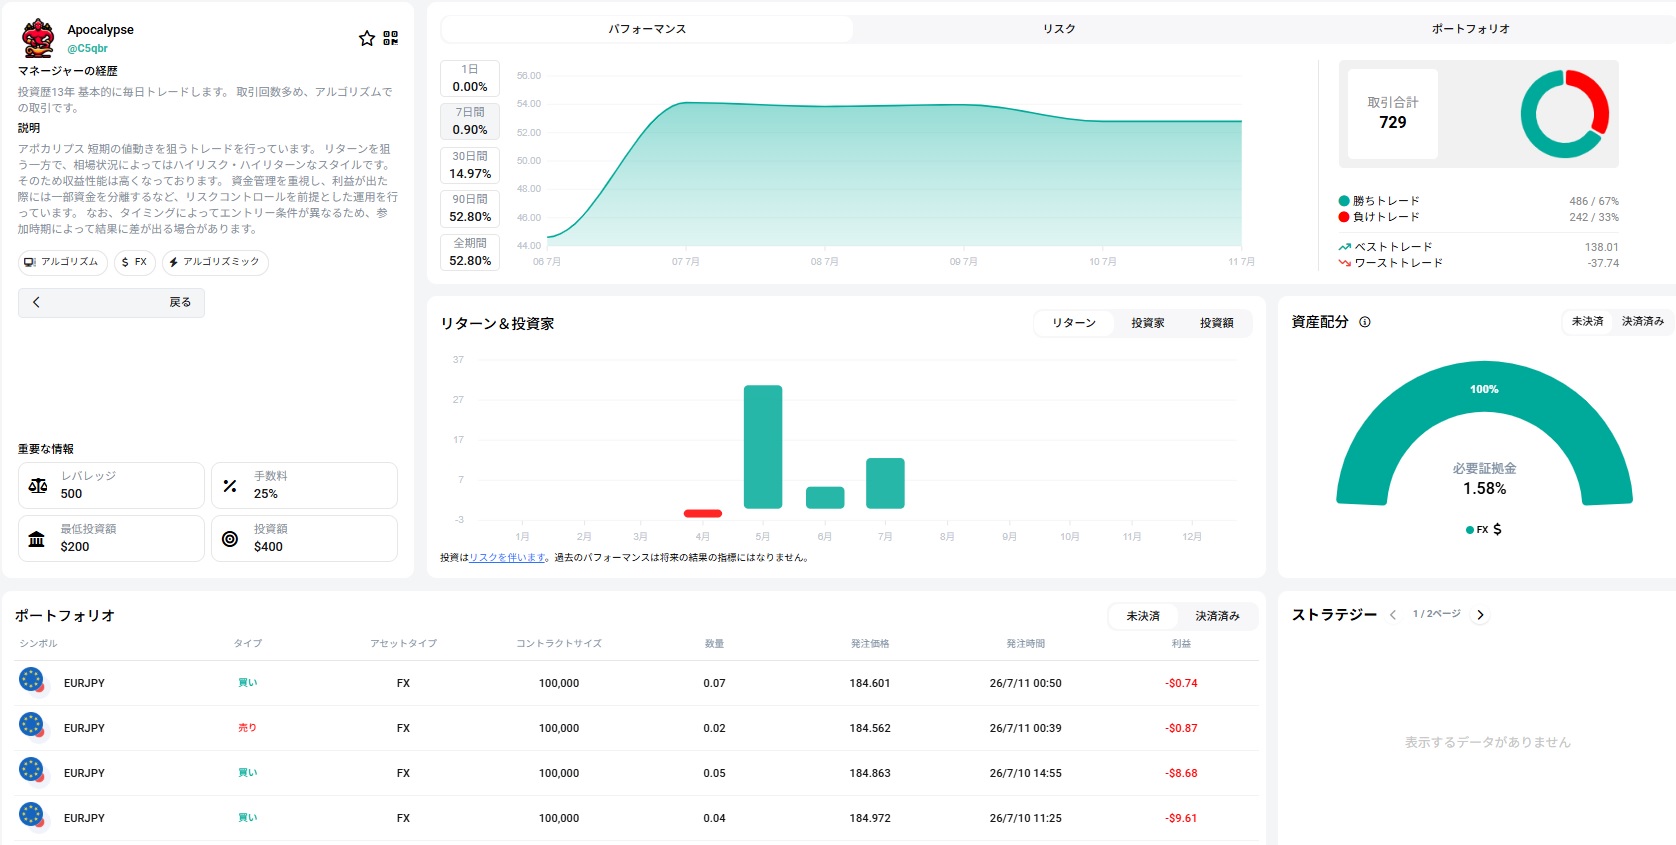Click EURJPY flag icon in -$8.68 row

32,771
